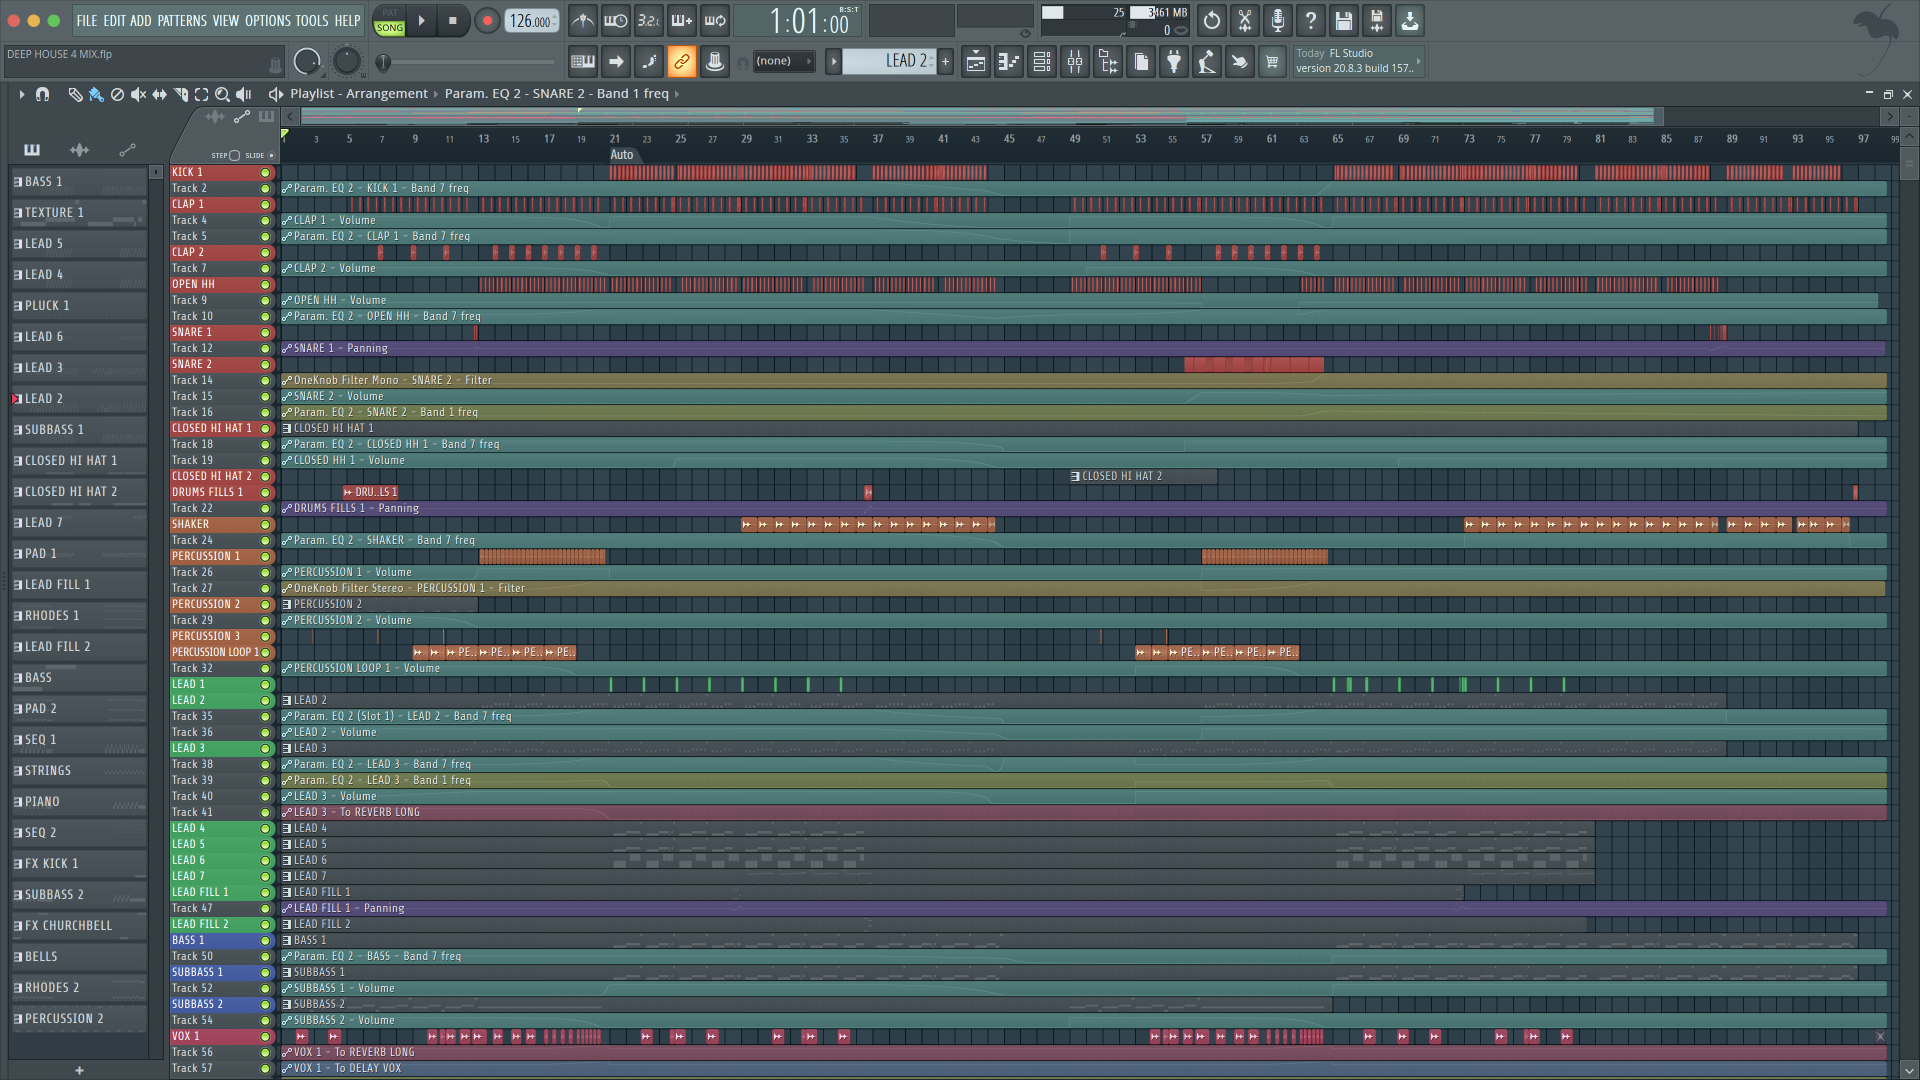Expand the FL Studio news panel arrow
Viewport: 1920px width, 1080px height.
tap(1418, 61)
